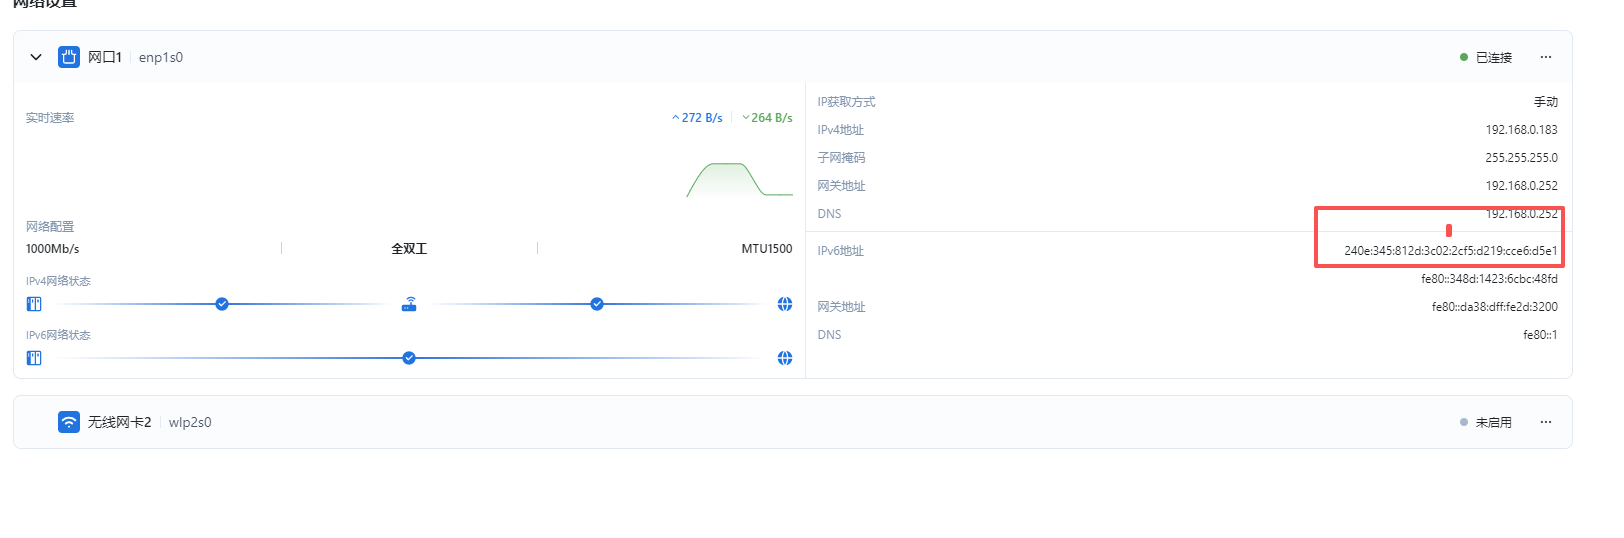The width and height of the screenshot is (1624, 538).
Task: Click the download speed 264 B/s
Action: tap(767, 118)
